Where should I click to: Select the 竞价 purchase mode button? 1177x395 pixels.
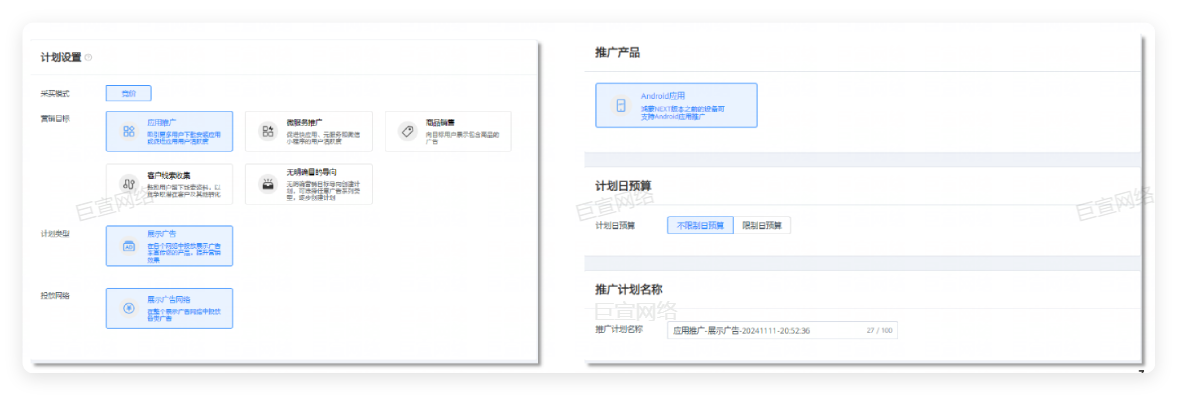click(x=128, y=93)
